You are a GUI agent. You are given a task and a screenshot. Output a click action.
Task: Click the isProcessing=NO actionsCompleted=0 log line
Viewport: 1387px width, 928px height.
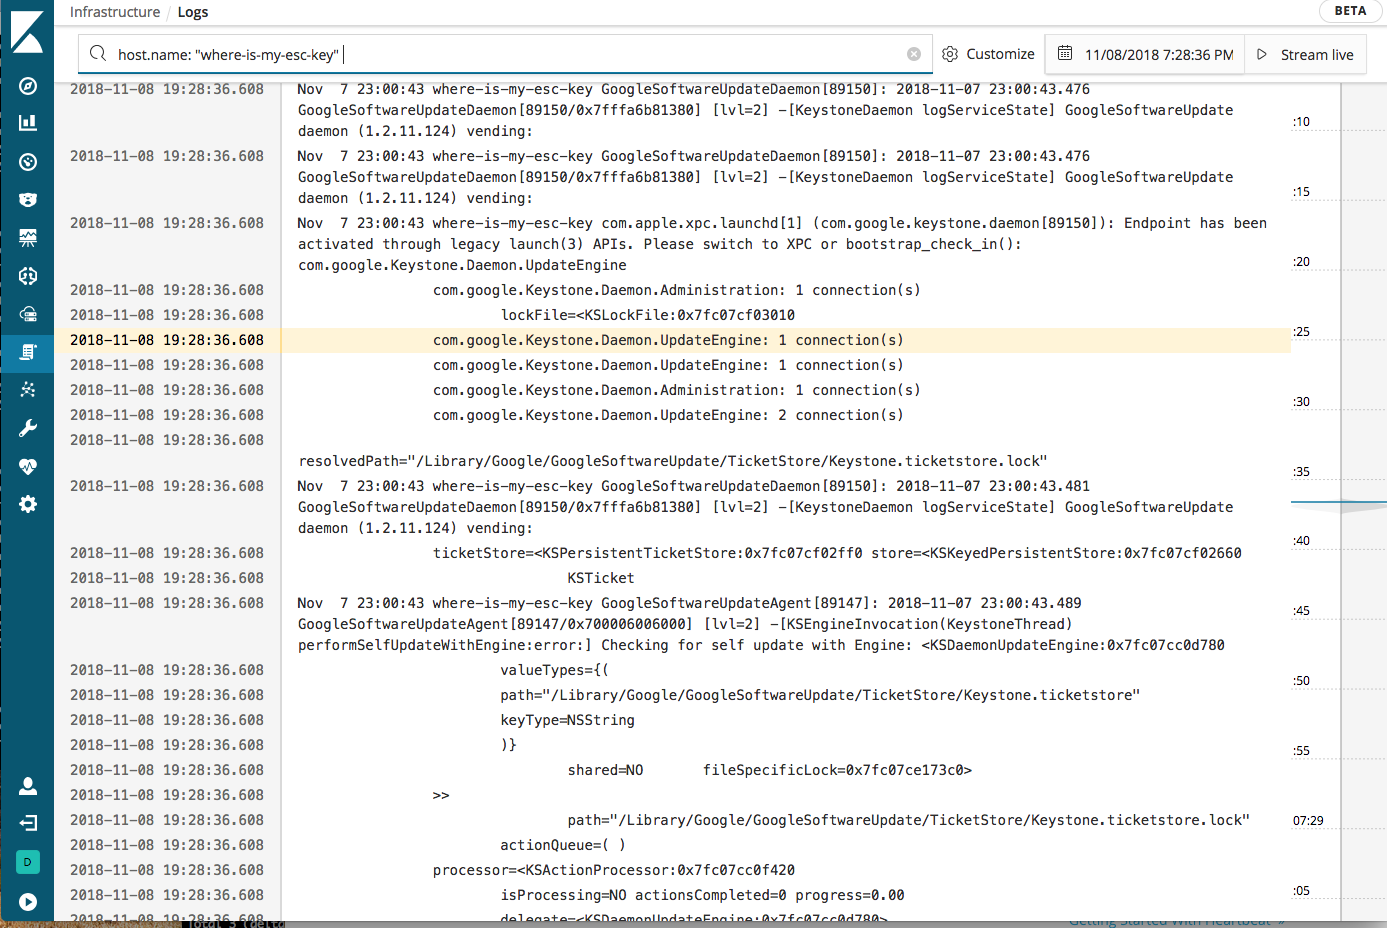coord(703,895)
